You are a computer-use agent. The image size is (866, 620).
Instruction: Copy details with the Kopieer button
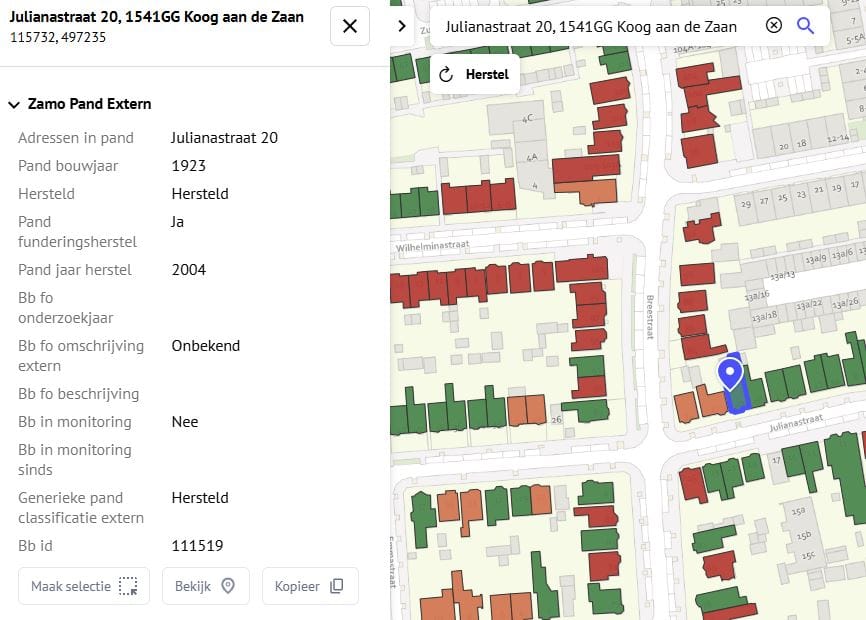[310, 586]
